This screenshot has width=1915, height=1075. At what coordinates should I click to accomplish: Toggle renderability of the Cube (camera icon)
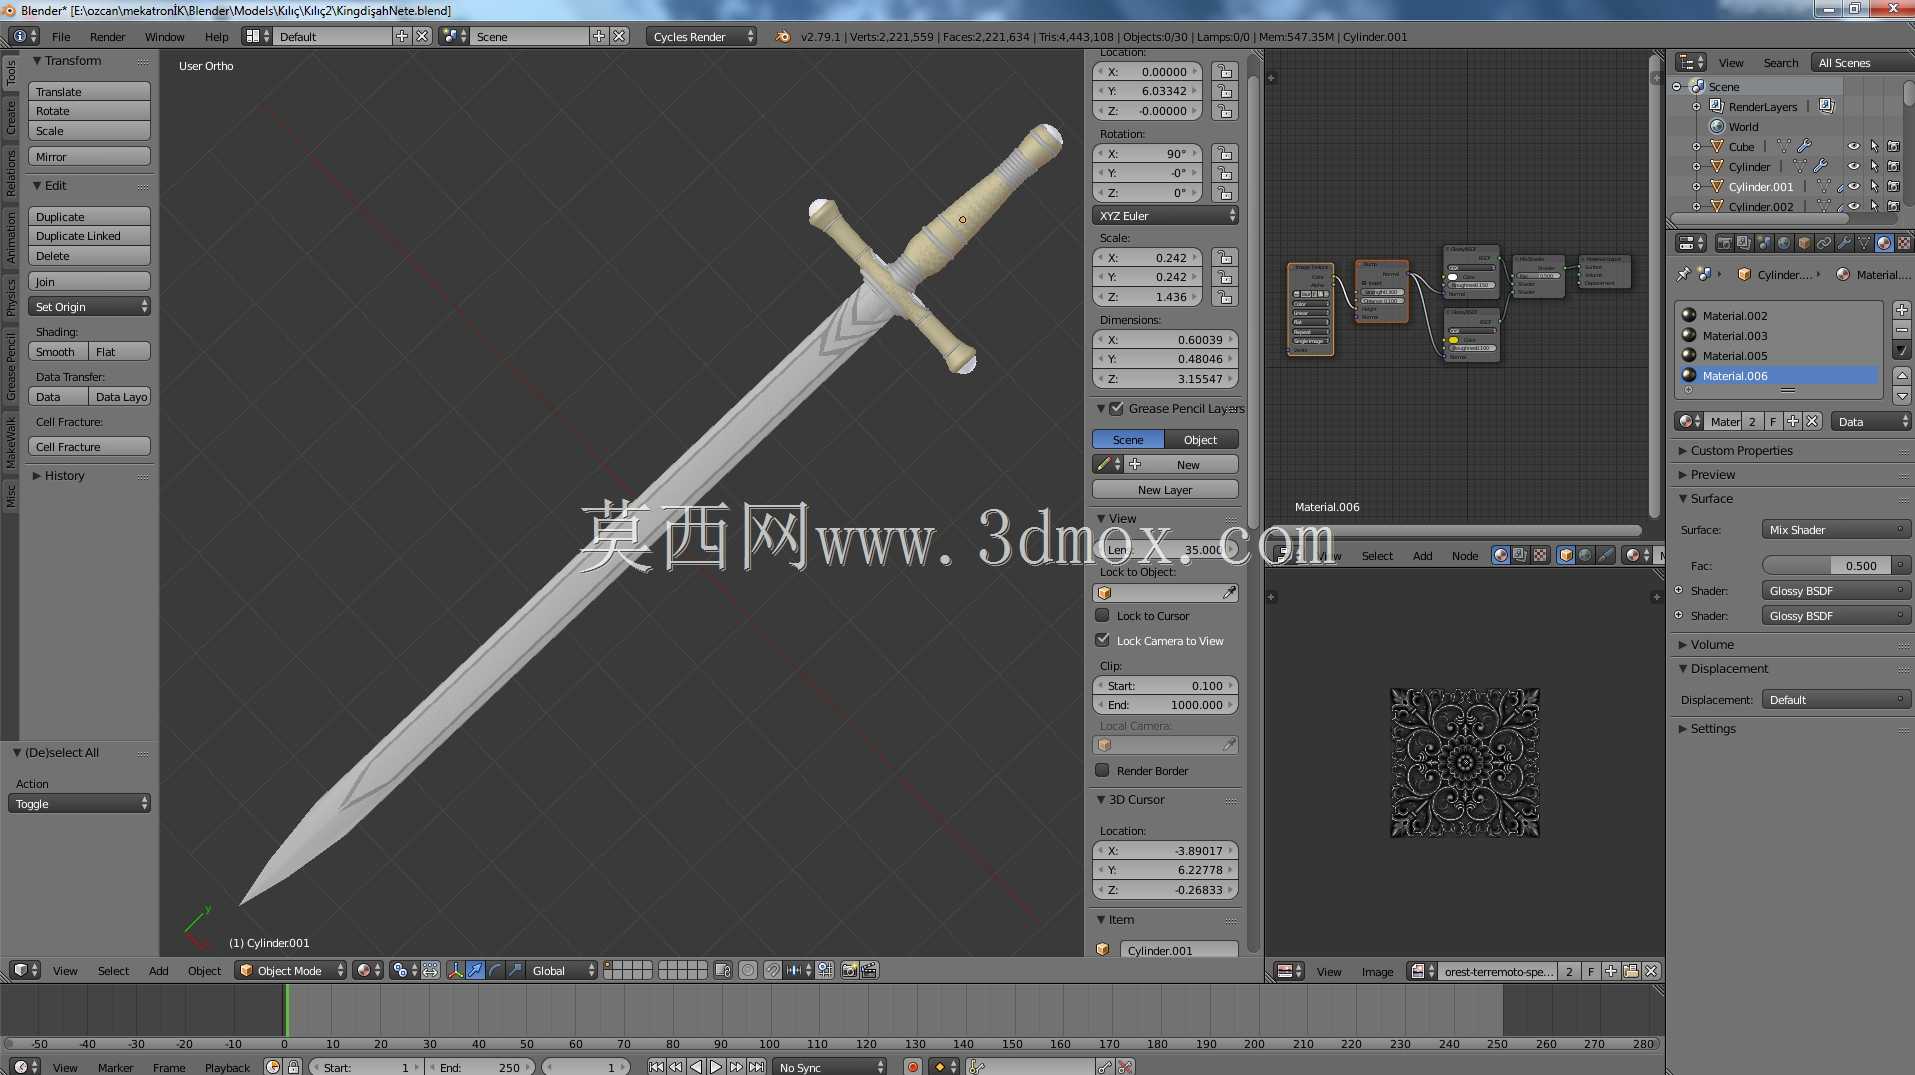click(1893, 146)
